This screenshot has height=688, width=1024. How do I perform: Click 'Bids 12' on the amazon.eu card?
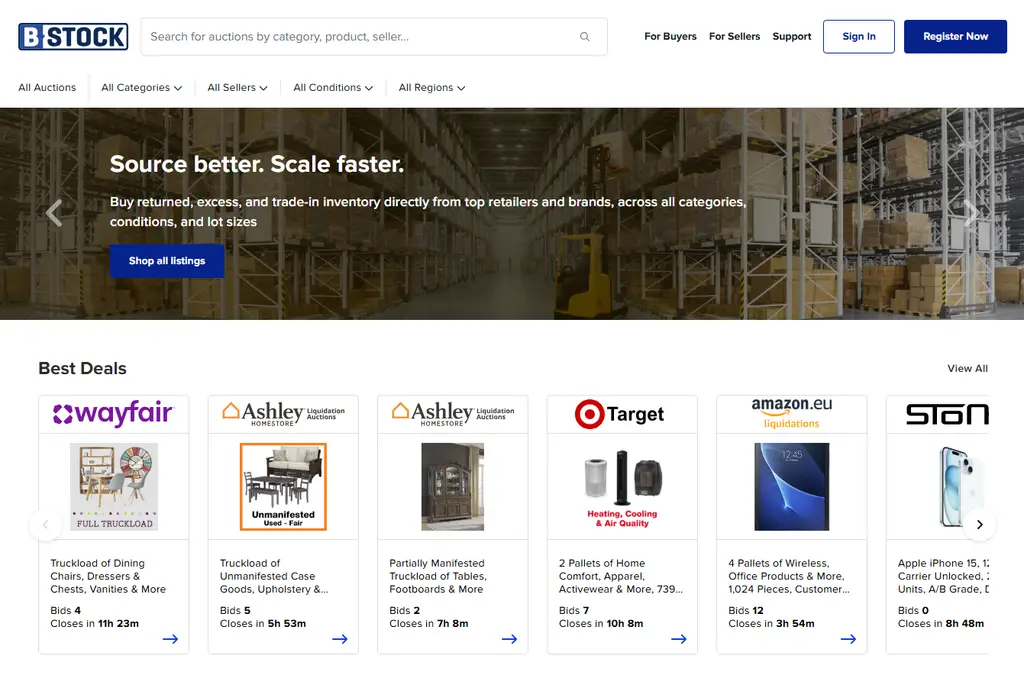click(x=746, y=610)
